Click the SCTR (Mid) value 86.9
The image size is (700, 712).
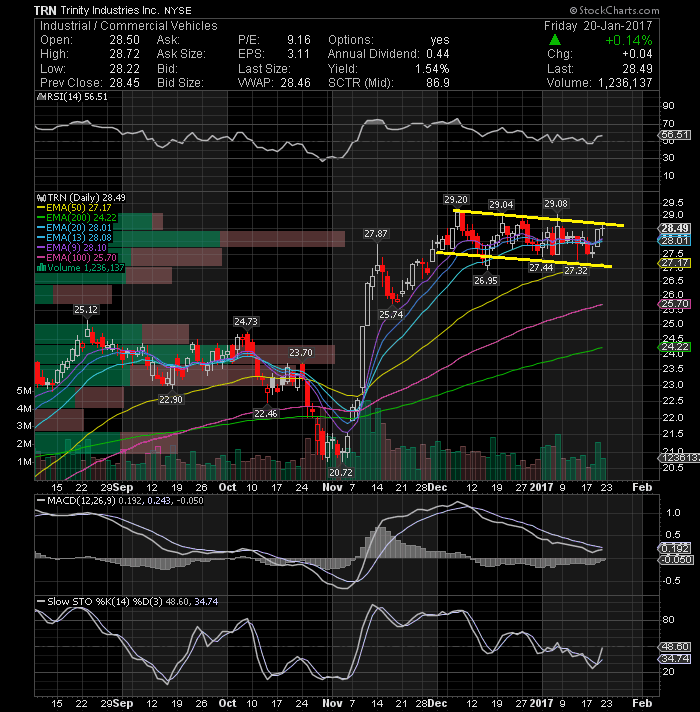[x=438, y=83]
